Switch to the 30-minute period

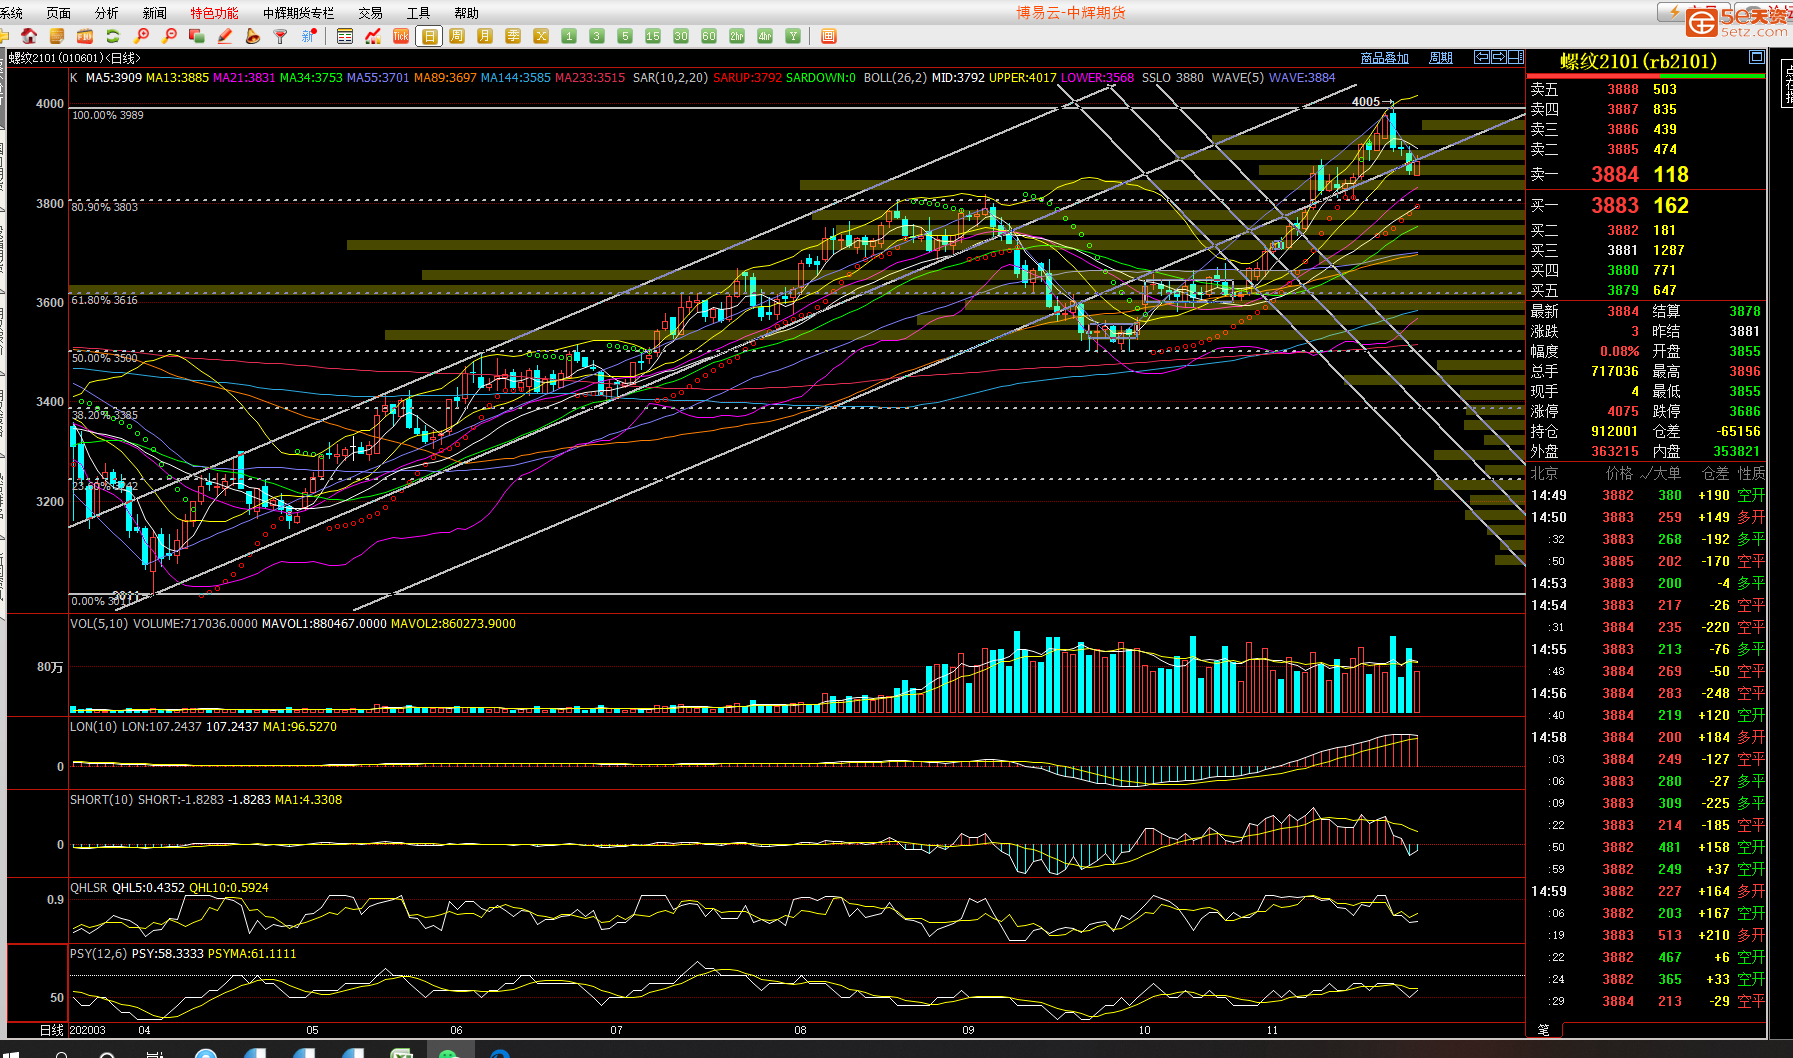click(681, 36)
